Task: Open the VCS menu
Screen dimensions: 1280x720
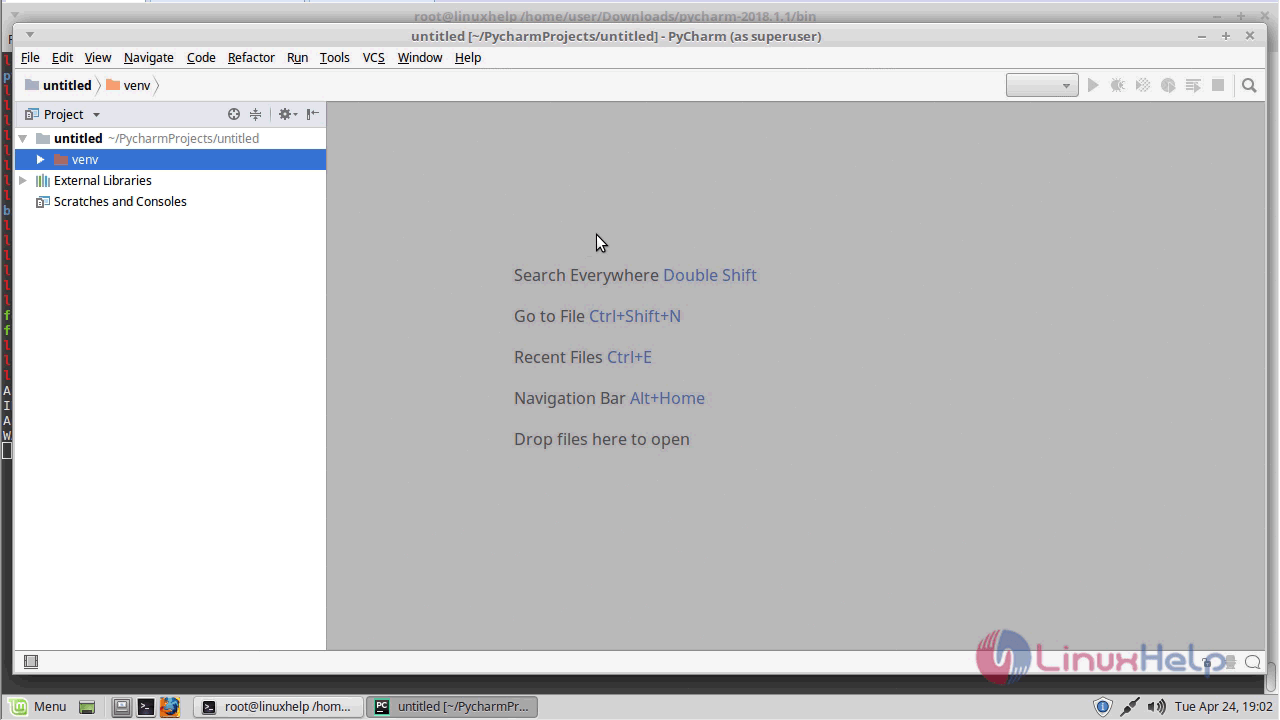Action: click(x=373, y=58)
